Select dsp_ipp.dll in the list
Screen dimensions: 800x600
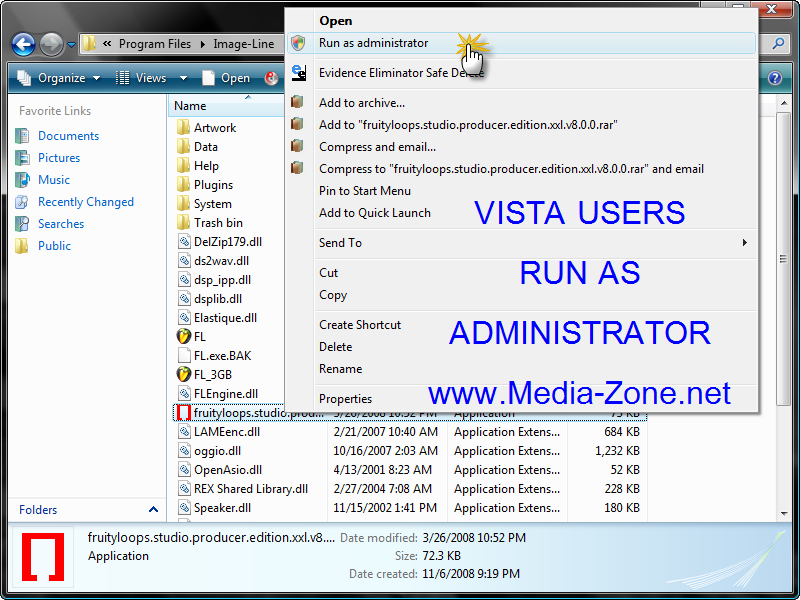[x=222, y=280]
